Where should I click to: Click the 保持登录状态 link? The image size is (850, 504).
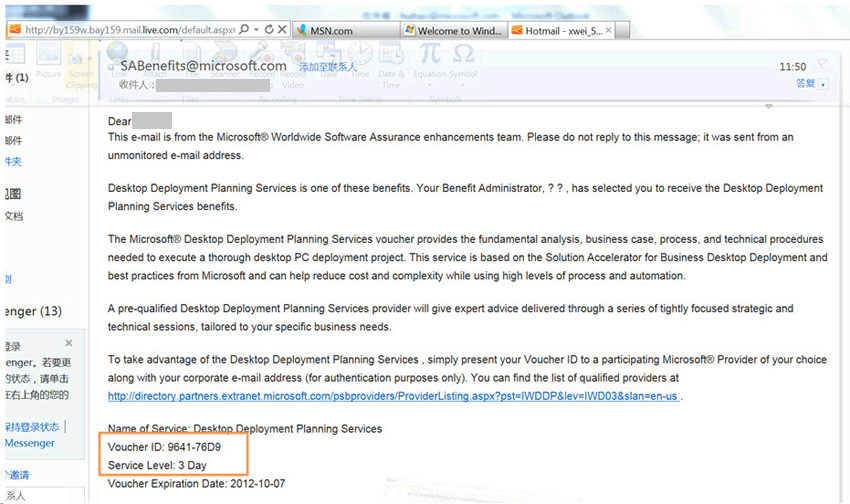pyautogui.click(x=32, y=427)
